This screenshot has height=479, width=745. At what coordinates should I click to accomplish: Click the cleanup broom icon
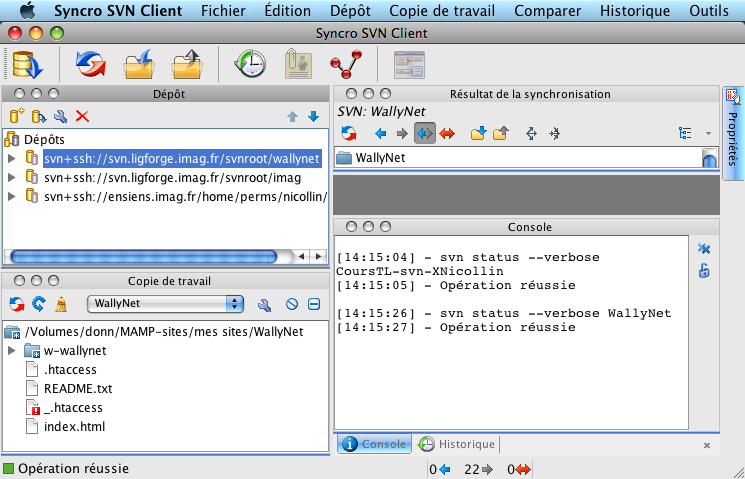(x=61, y=304)
